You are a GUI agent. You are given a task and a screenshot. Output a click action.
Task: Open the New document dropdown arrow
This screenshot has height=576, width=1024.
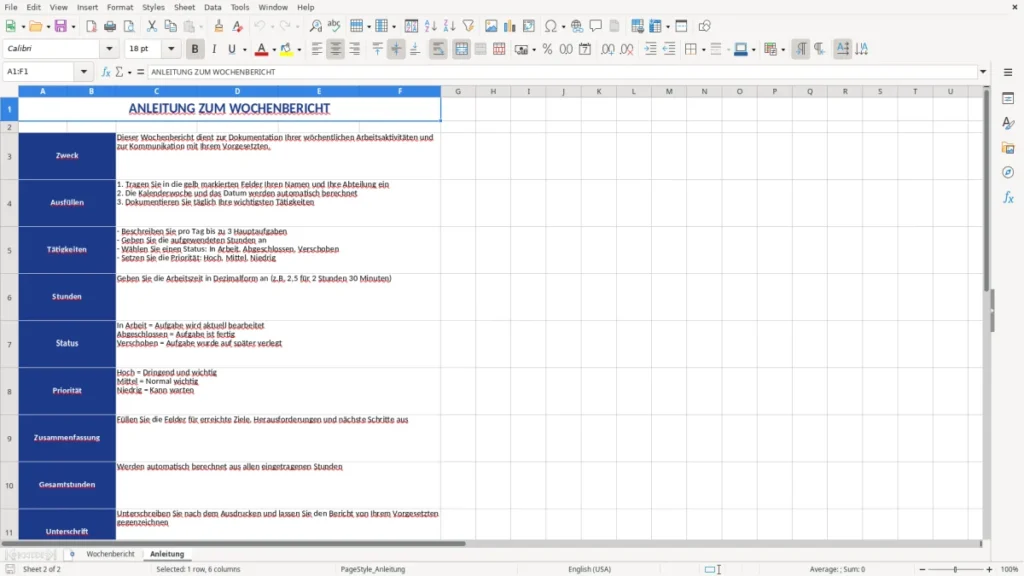(23, 27)
